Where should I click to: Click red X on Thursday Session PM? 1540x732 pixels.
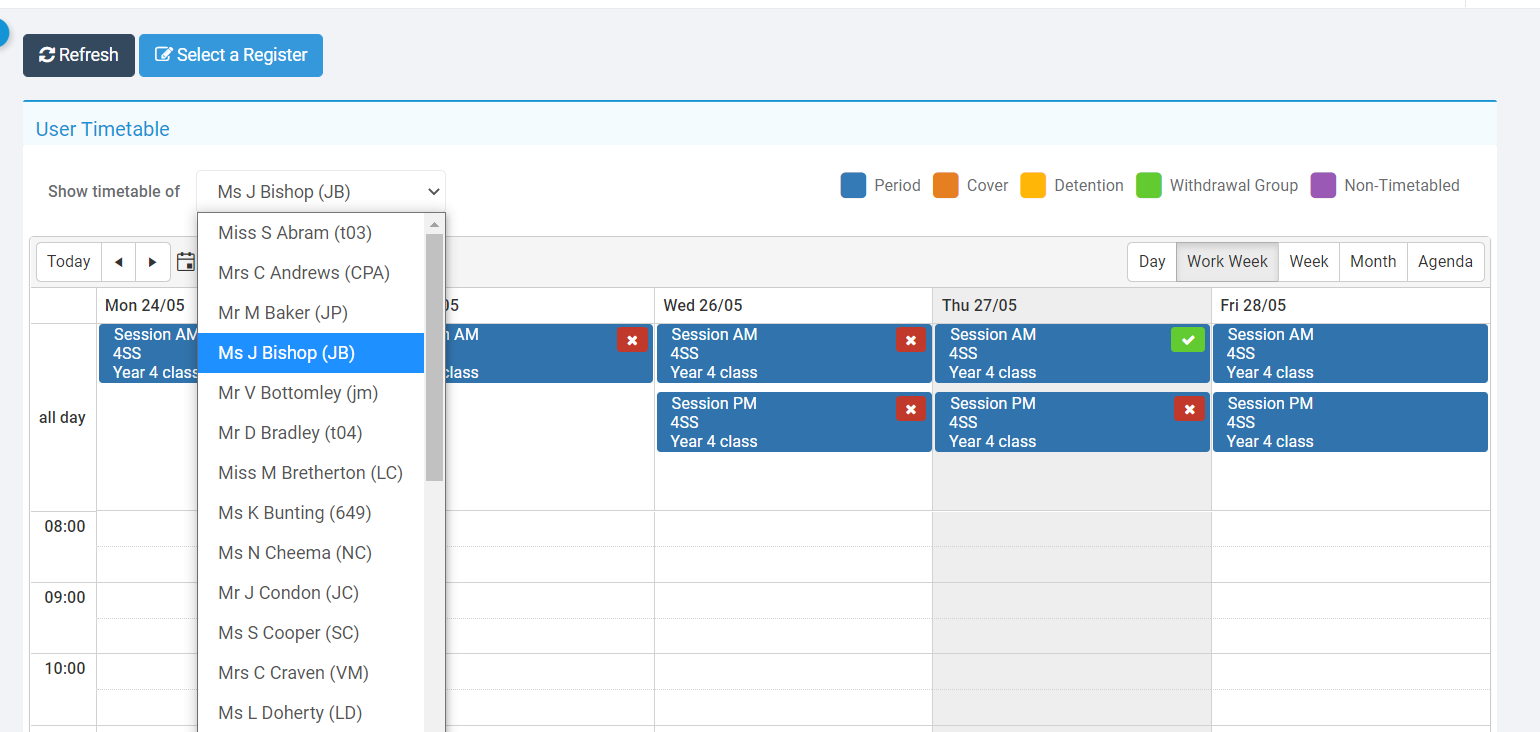[x=1188, y=409]
